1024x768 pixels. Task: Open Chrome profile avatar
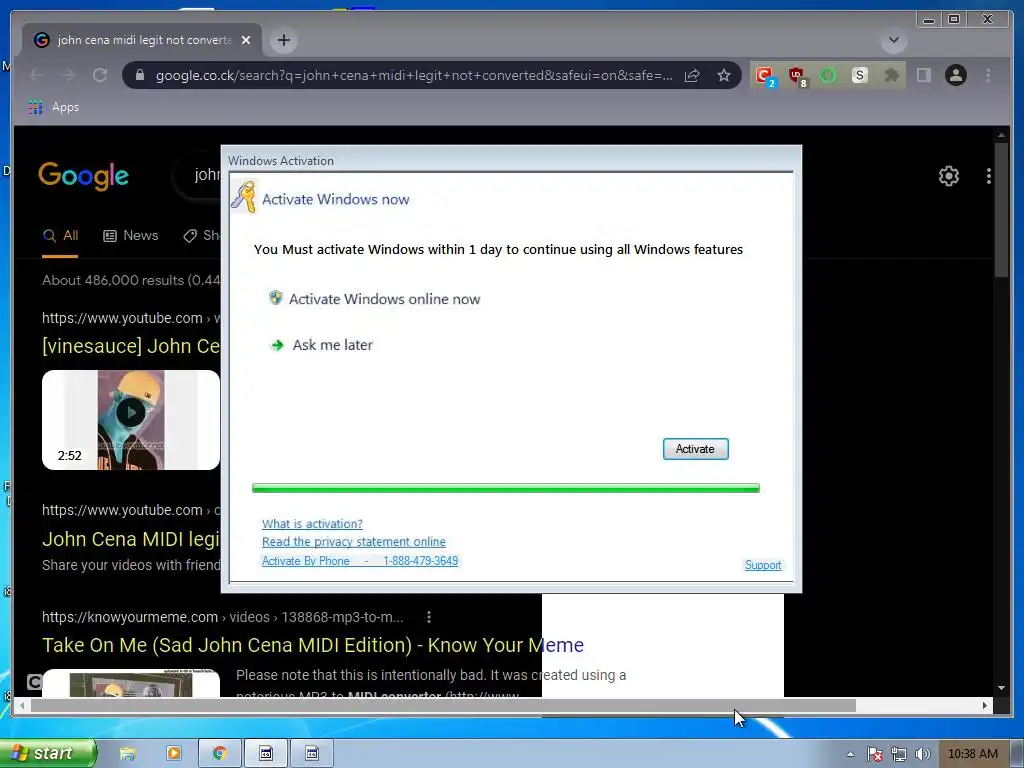[955, 75]
